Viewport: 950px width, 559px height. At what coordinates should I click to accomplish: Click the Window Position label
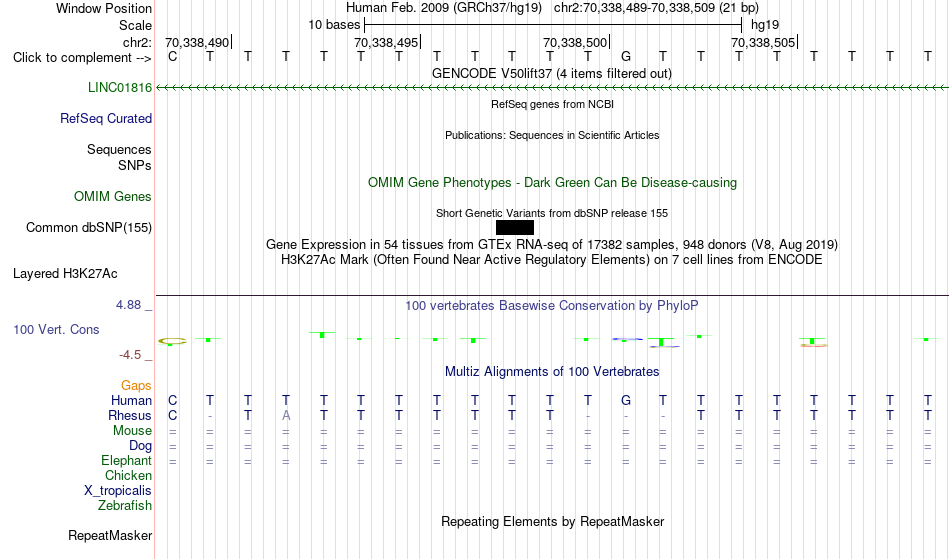(104, 8)
